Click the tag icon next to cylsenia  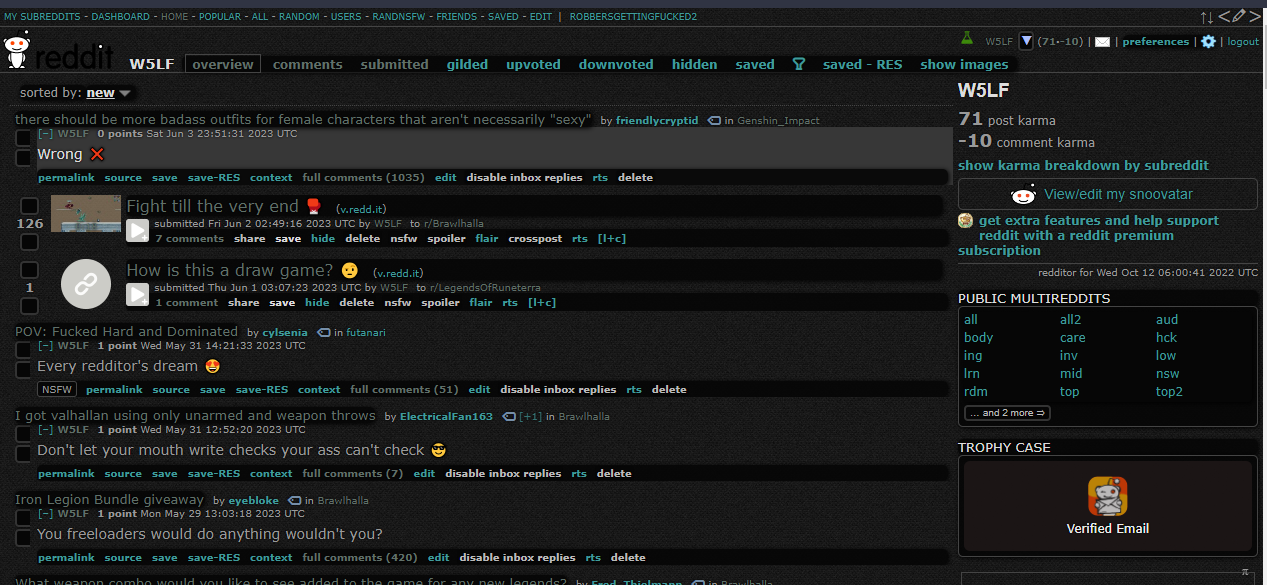[323, 332]
